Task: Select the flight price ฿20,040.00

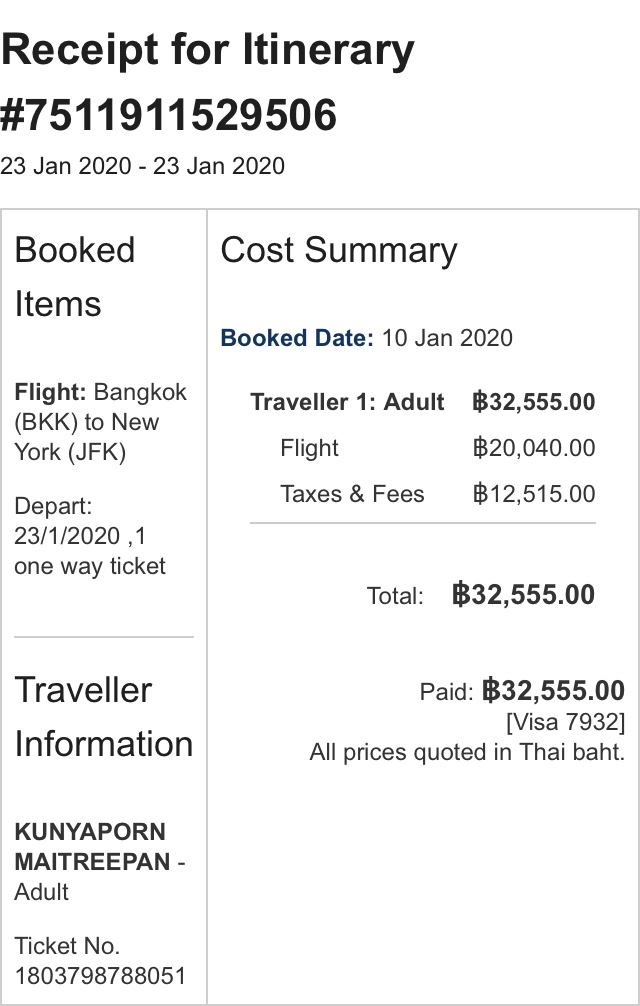Action: pos(534,448)
